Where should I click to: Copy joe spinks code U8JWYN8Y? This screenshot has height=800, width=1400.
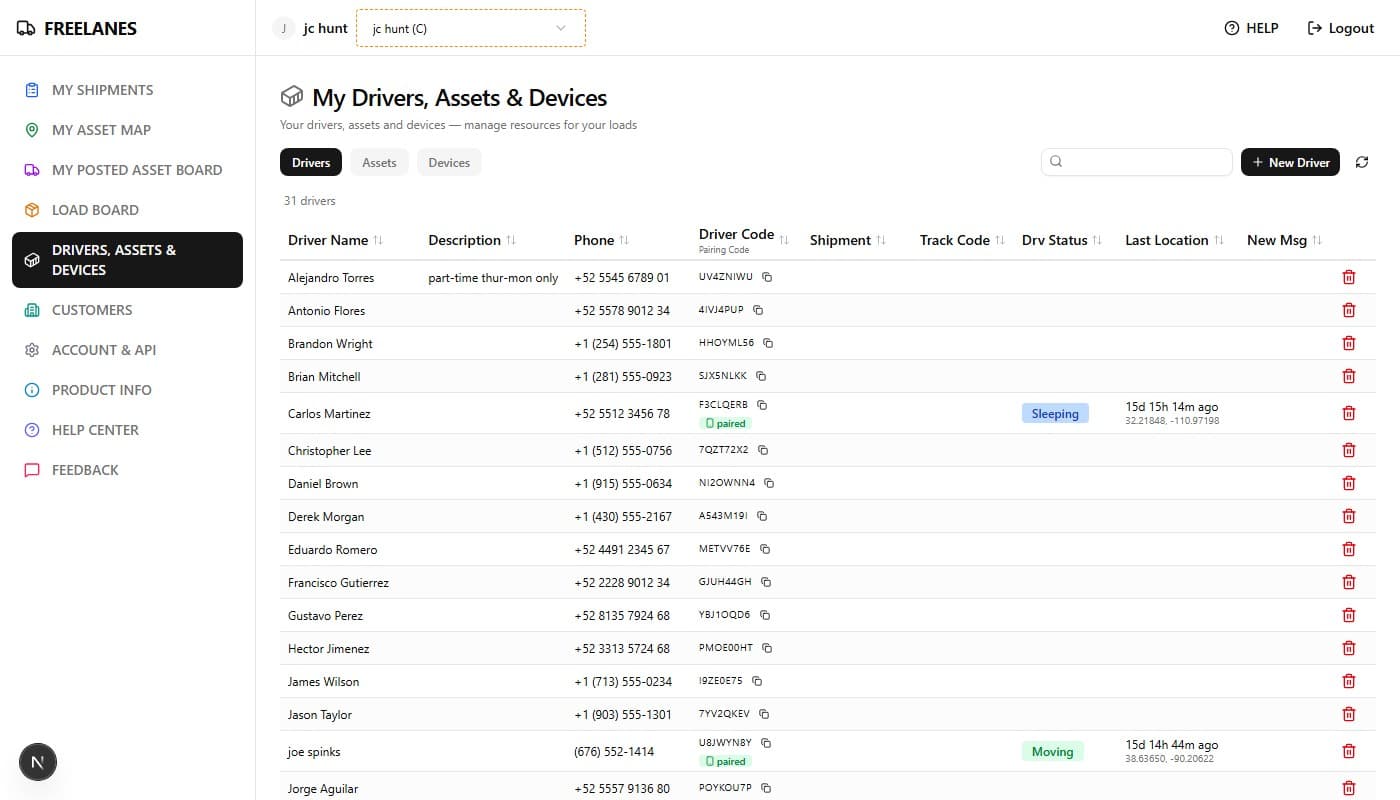[x=766, y=743]
